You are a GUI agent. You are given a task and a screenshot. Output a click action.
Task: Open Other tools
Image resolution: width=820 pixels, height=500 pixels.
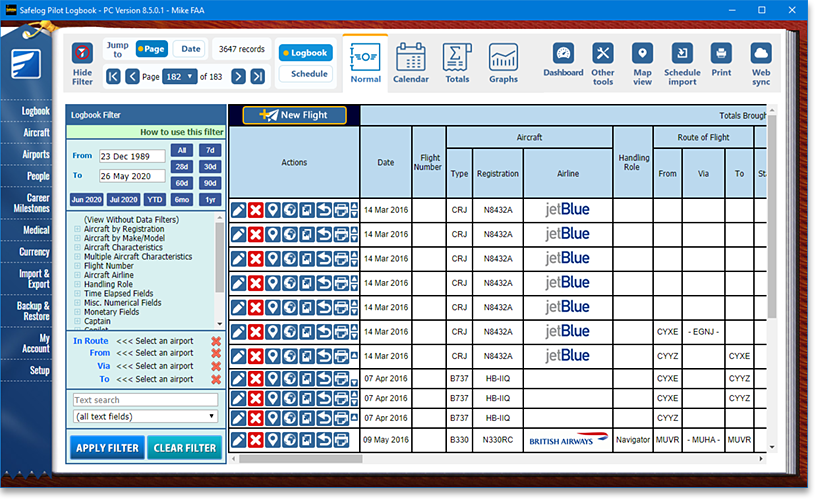[x=602, y=64]
